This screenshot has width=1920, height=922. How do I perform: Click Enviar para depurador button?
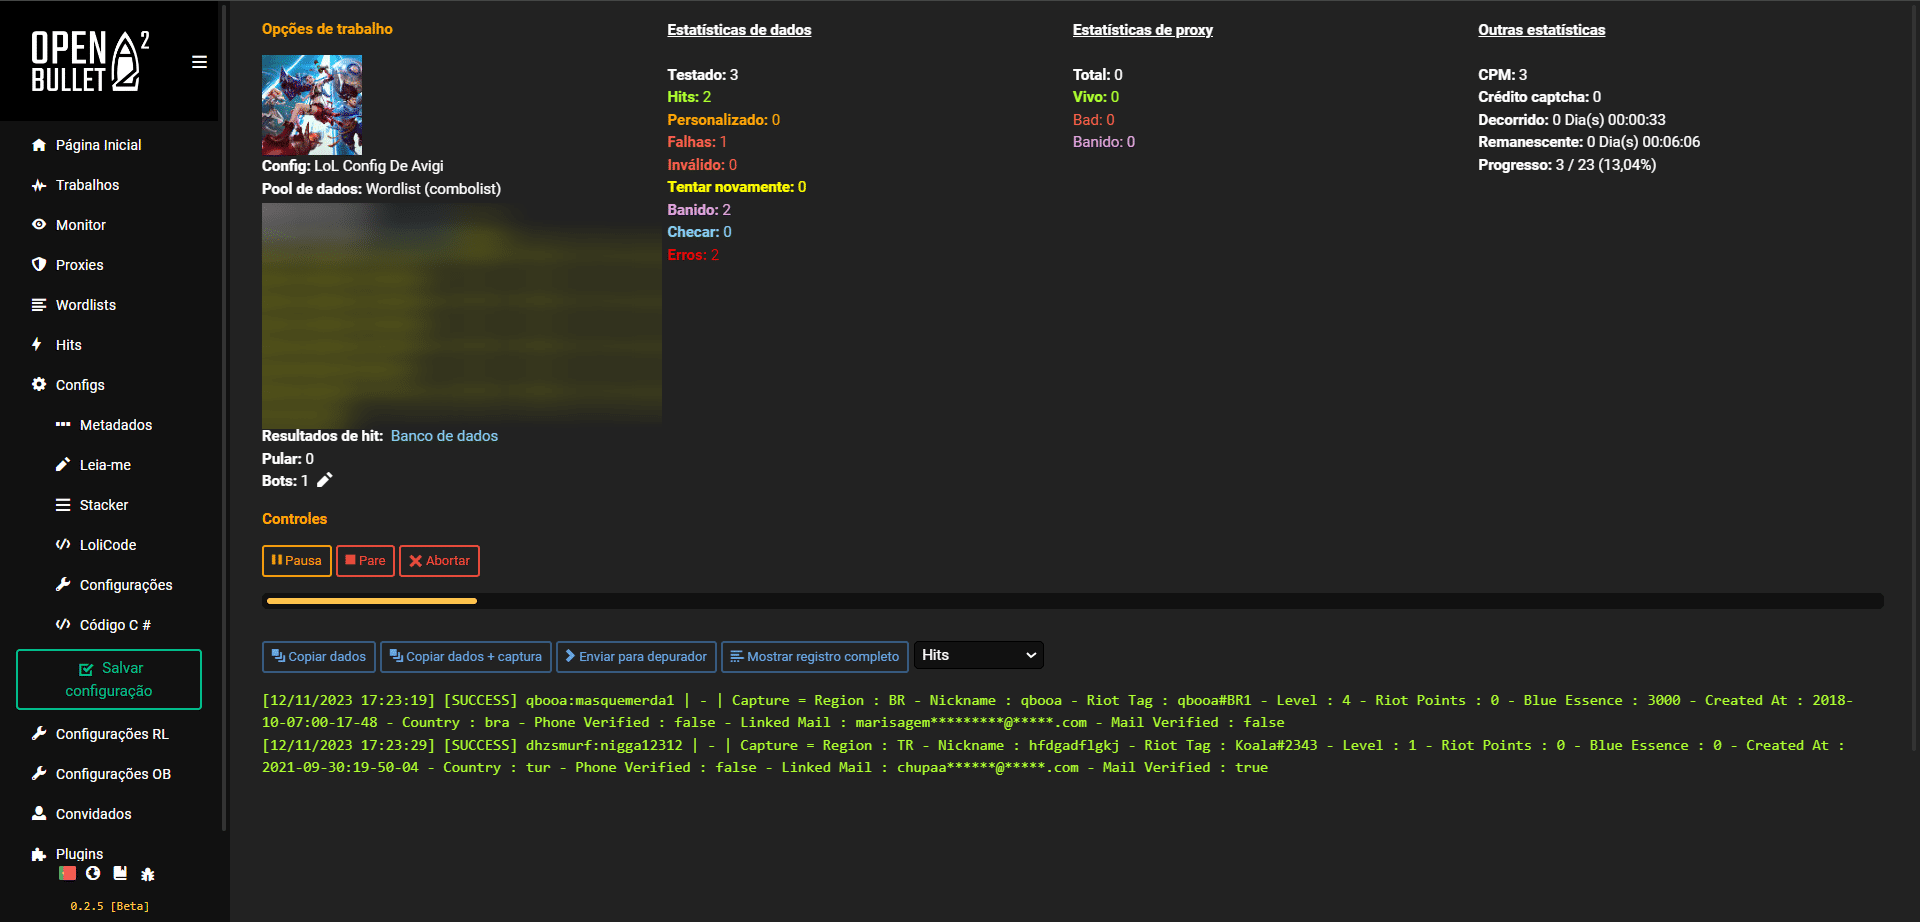636,657
